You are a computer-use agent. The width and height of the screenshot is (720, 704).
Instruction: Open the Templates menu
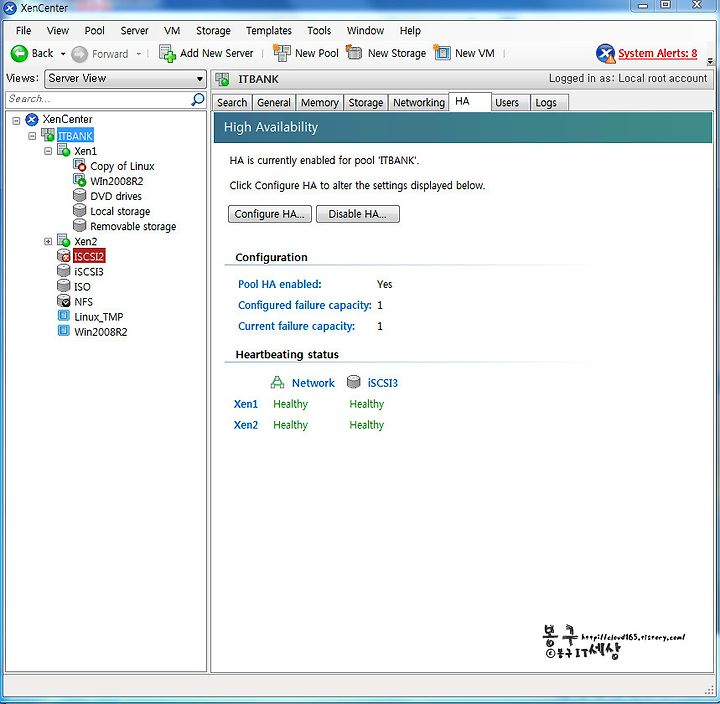(269, 31)
